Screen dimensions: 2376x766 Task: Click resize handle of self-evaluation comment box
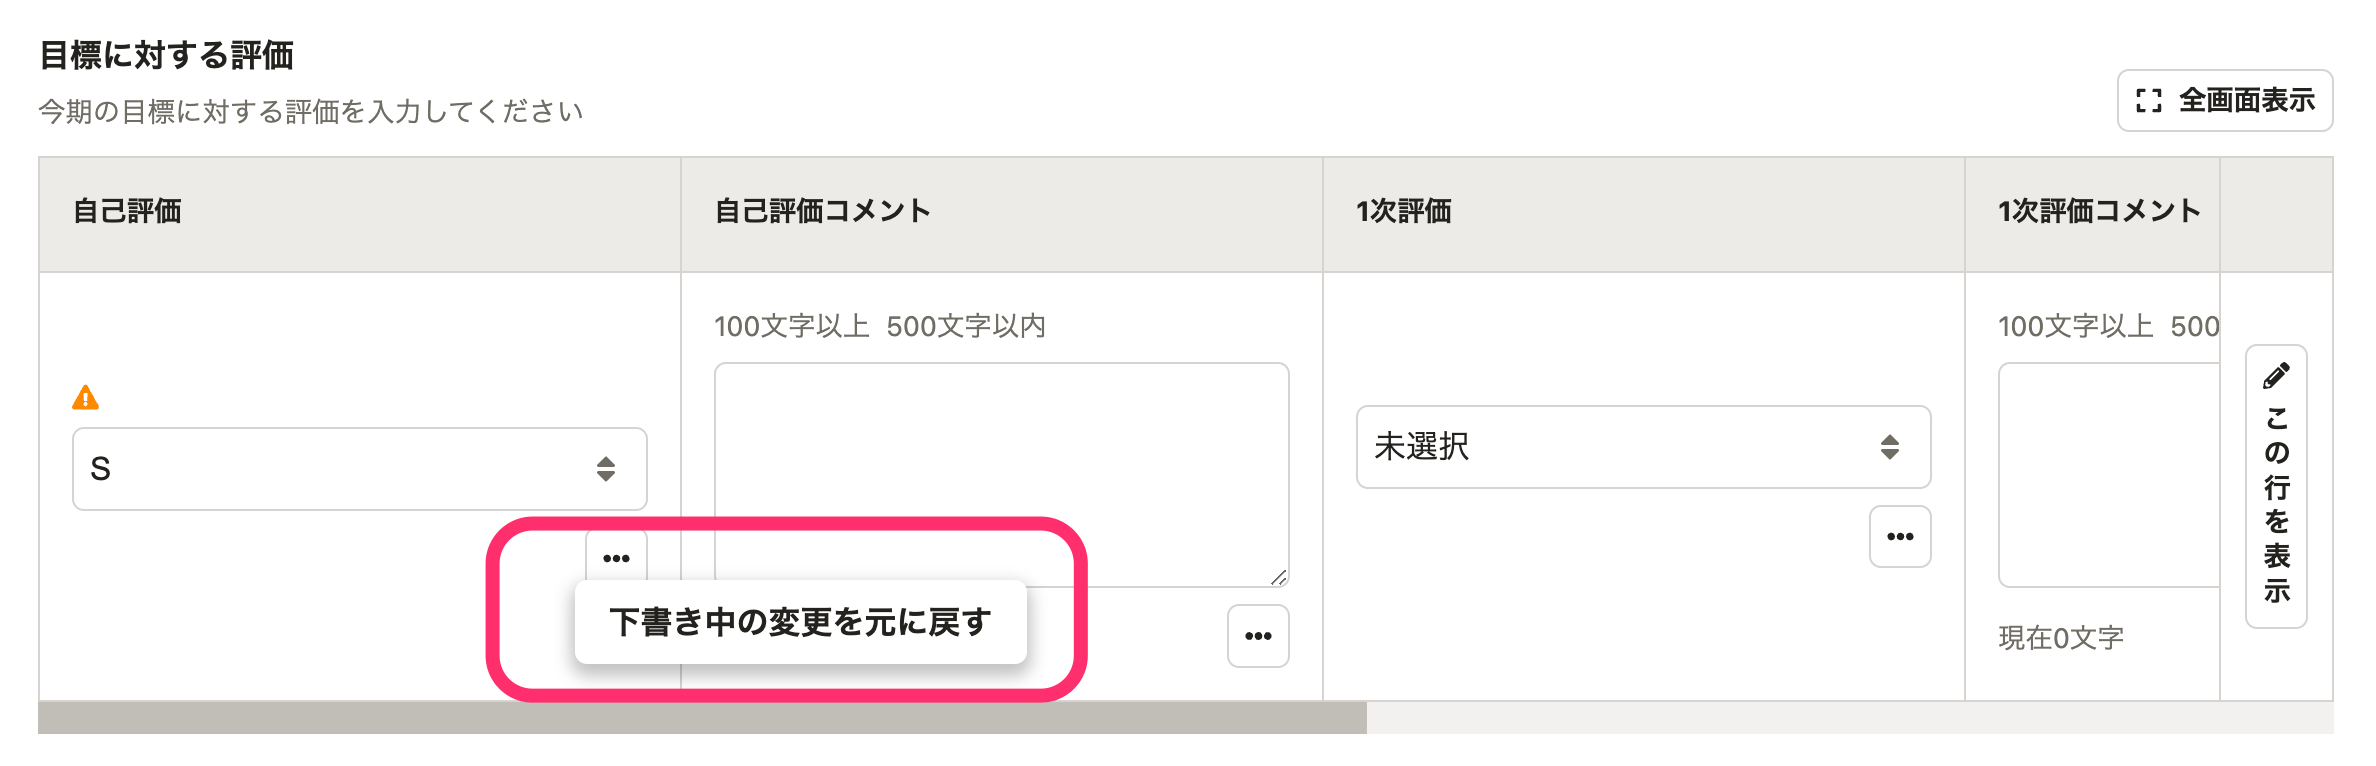1279,577
